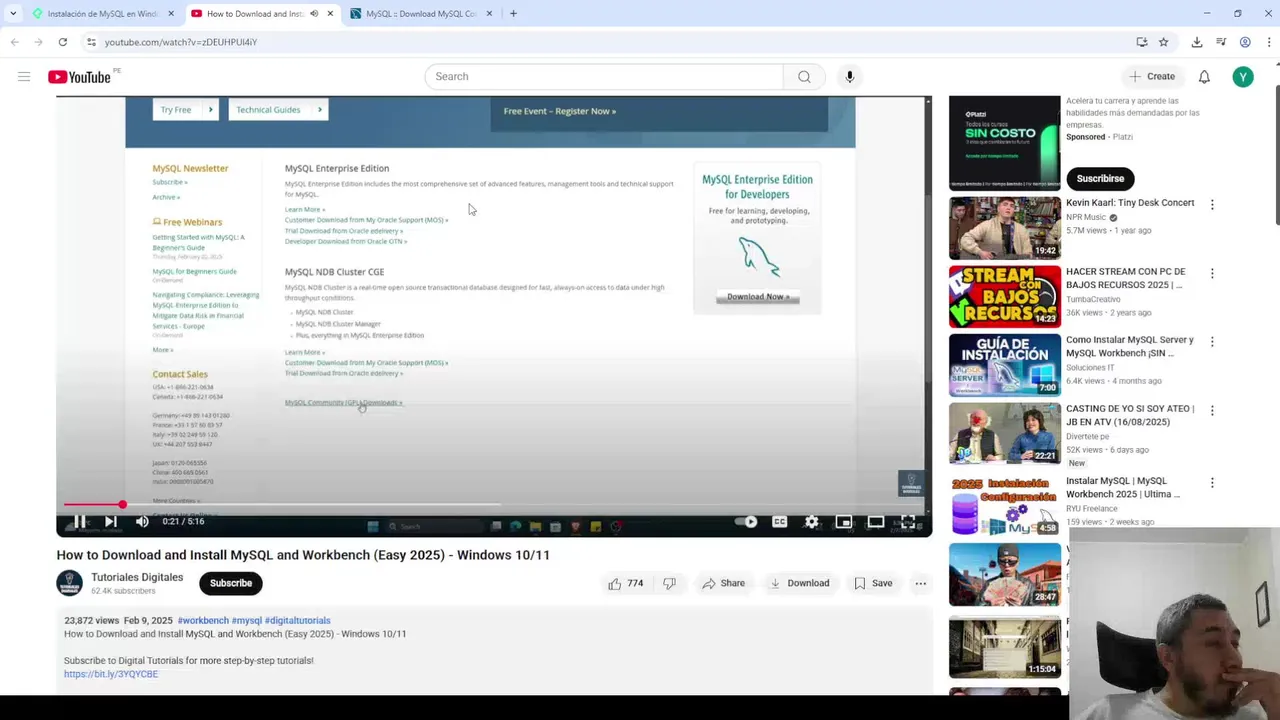Download the YouTube video

coord(799,583)
